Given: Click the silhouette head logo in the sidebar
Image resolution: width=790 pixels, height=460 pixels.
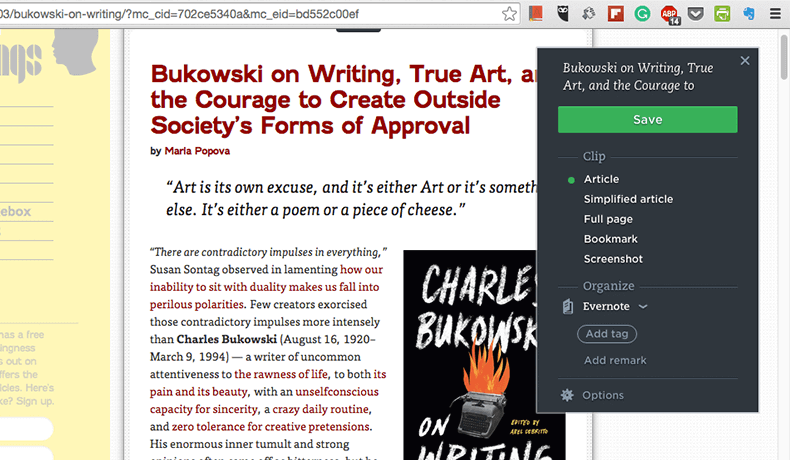Looking at the screenshot, I should (75, 52).
